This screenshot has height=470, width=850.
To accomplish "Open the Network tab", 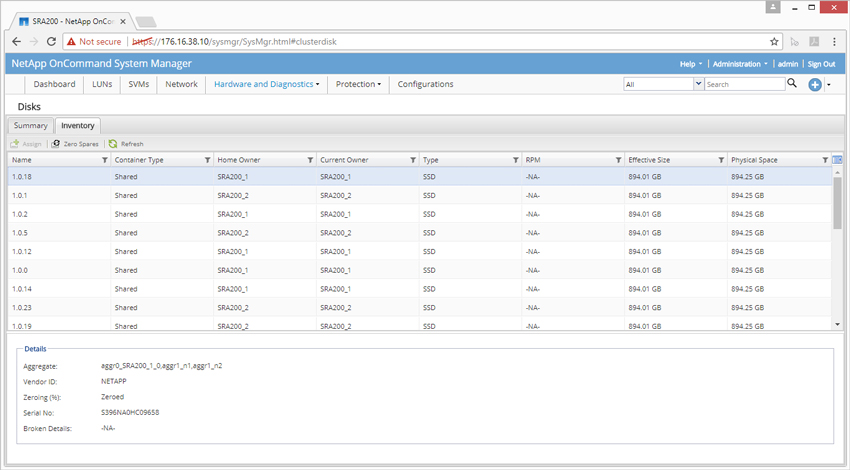I will pyautogui.click(x=181, y=84).
